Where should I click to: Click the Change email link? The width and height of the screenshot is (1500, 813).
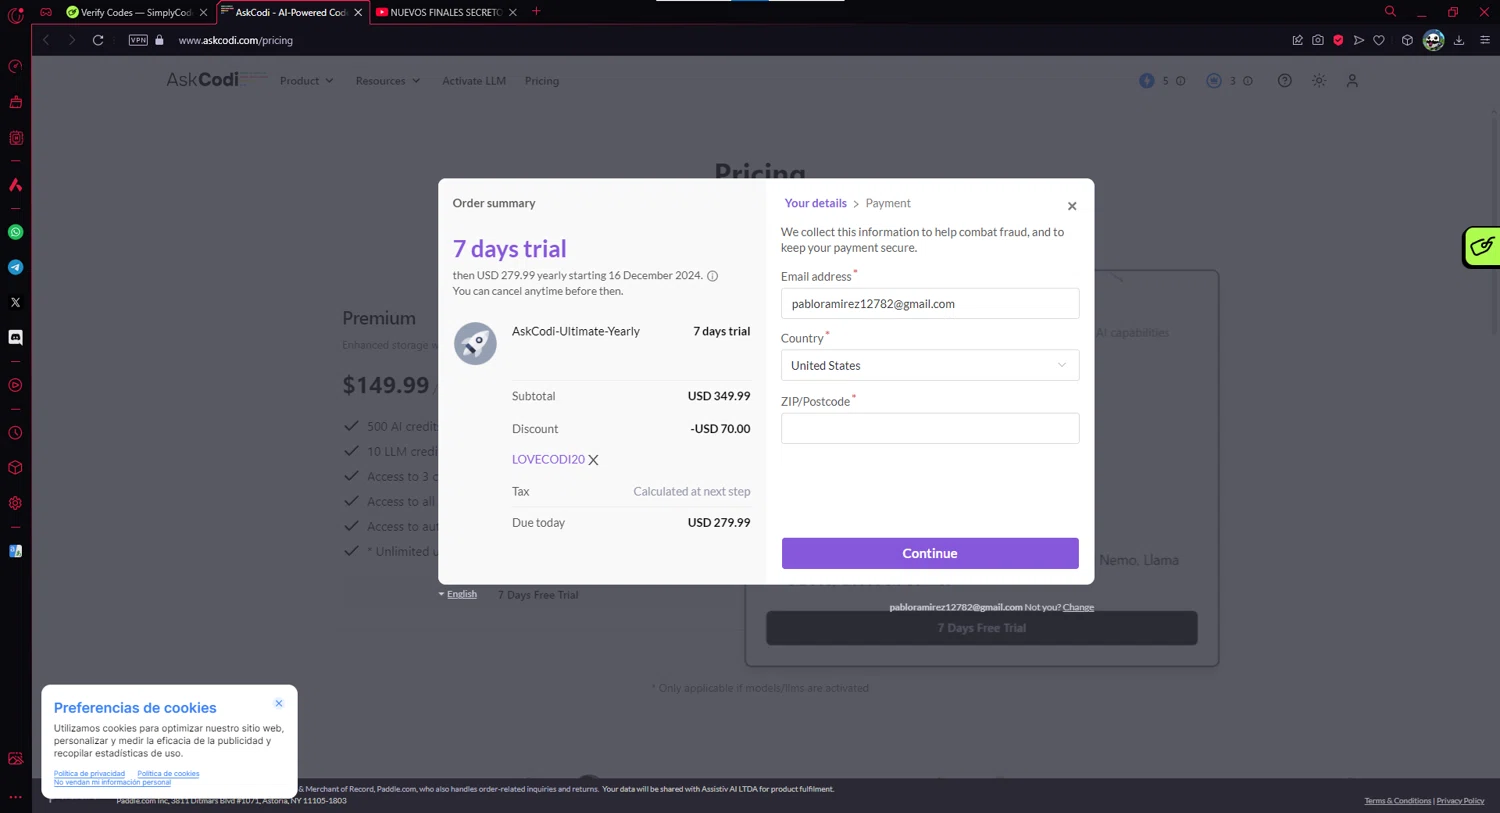click(x=1078, y=607)
